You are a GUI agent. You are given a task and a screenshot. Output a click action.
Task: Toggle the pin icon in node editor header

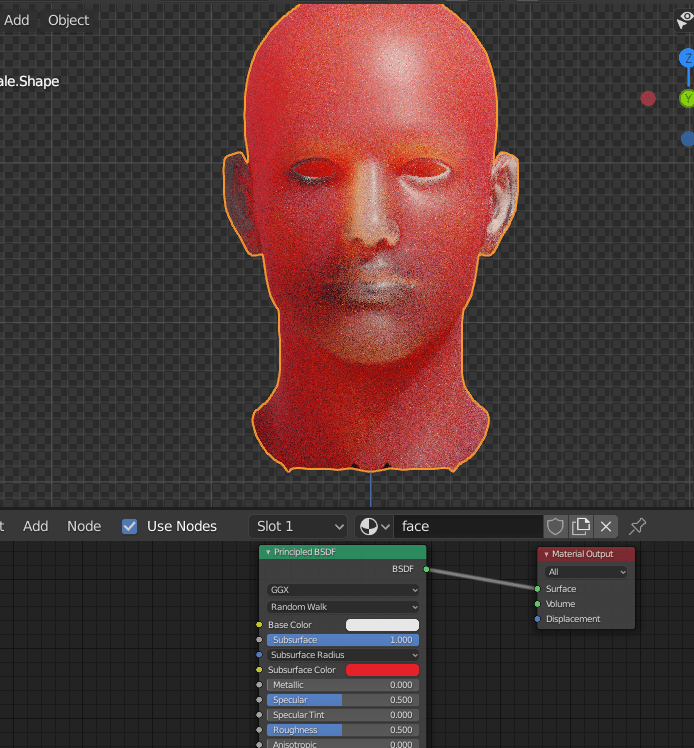coord(637,527)
